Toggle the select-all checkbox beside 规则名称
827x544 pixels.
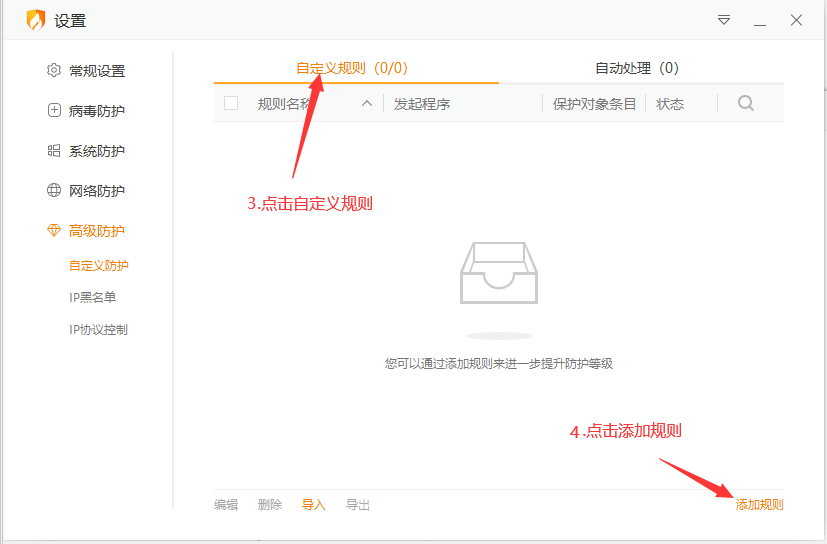[231, 103]
